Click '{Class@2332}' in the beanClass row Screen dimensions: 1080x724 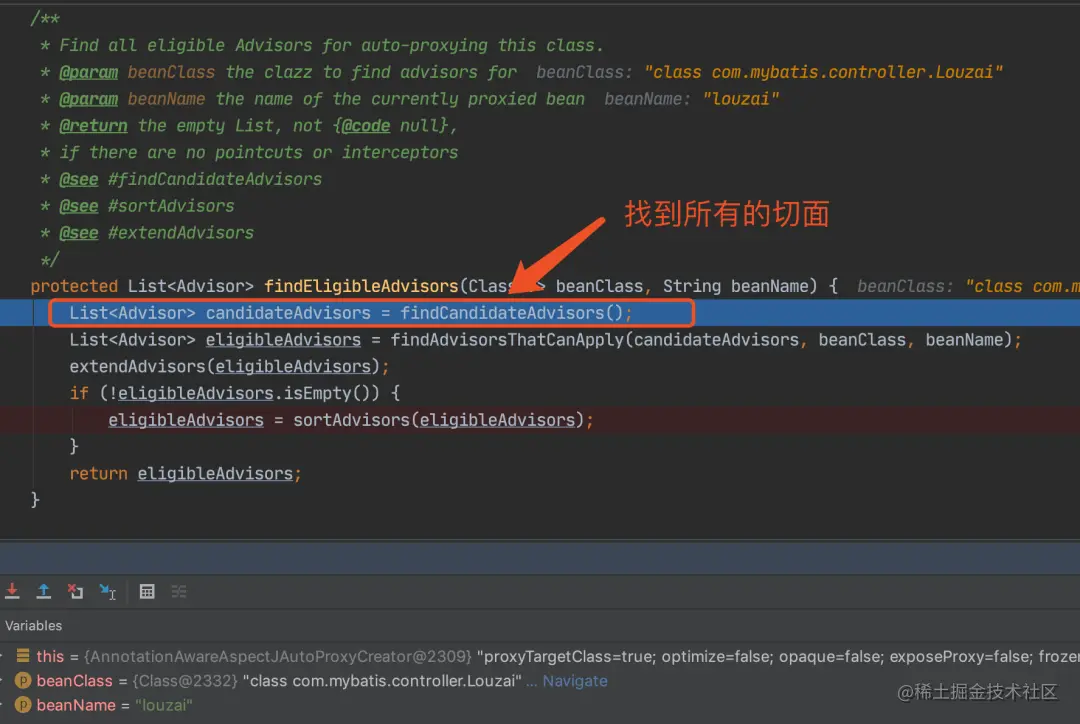pos(185,681)
